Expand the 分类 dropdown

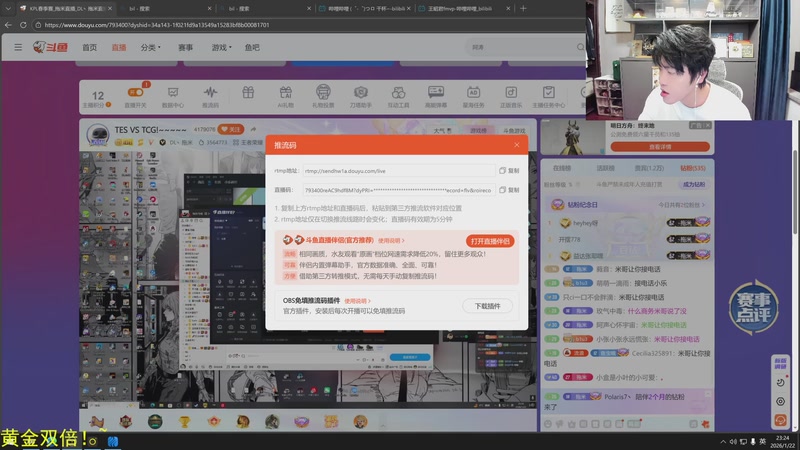(x=151, y=47)
